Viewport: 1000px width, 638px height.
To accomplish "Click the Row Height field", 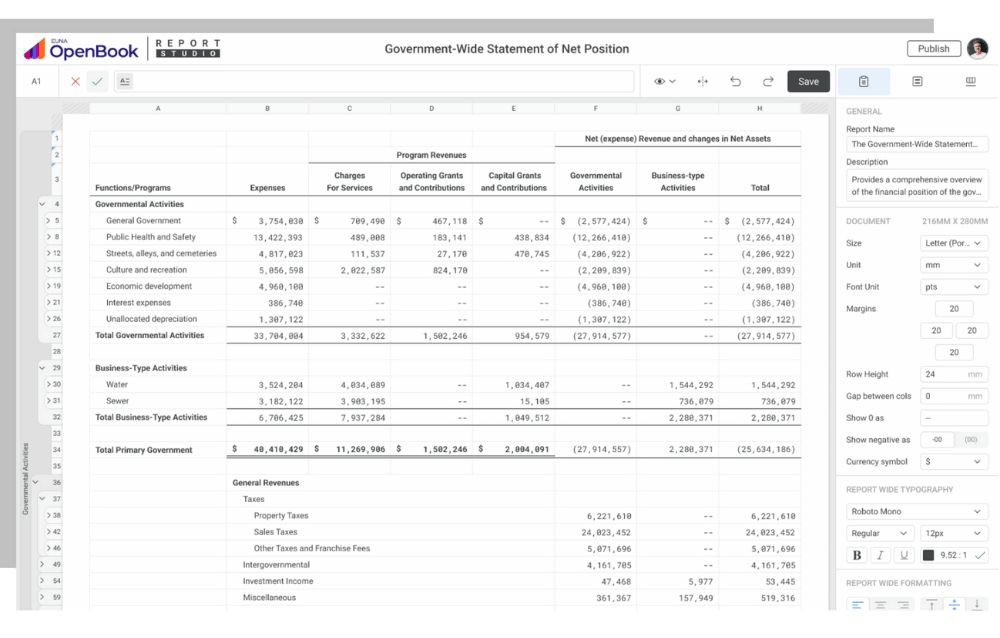I will point(953,375).
